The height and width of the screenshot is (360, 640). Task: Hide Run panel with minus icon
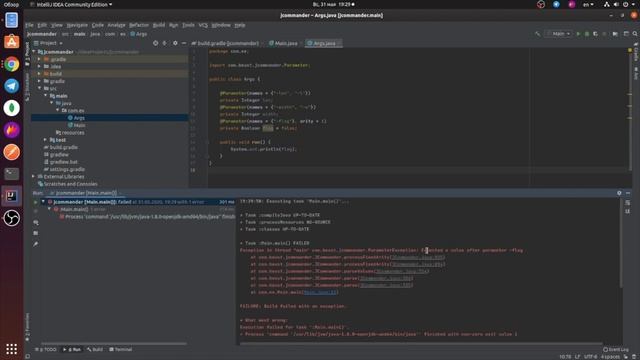(x=628, y=193)
